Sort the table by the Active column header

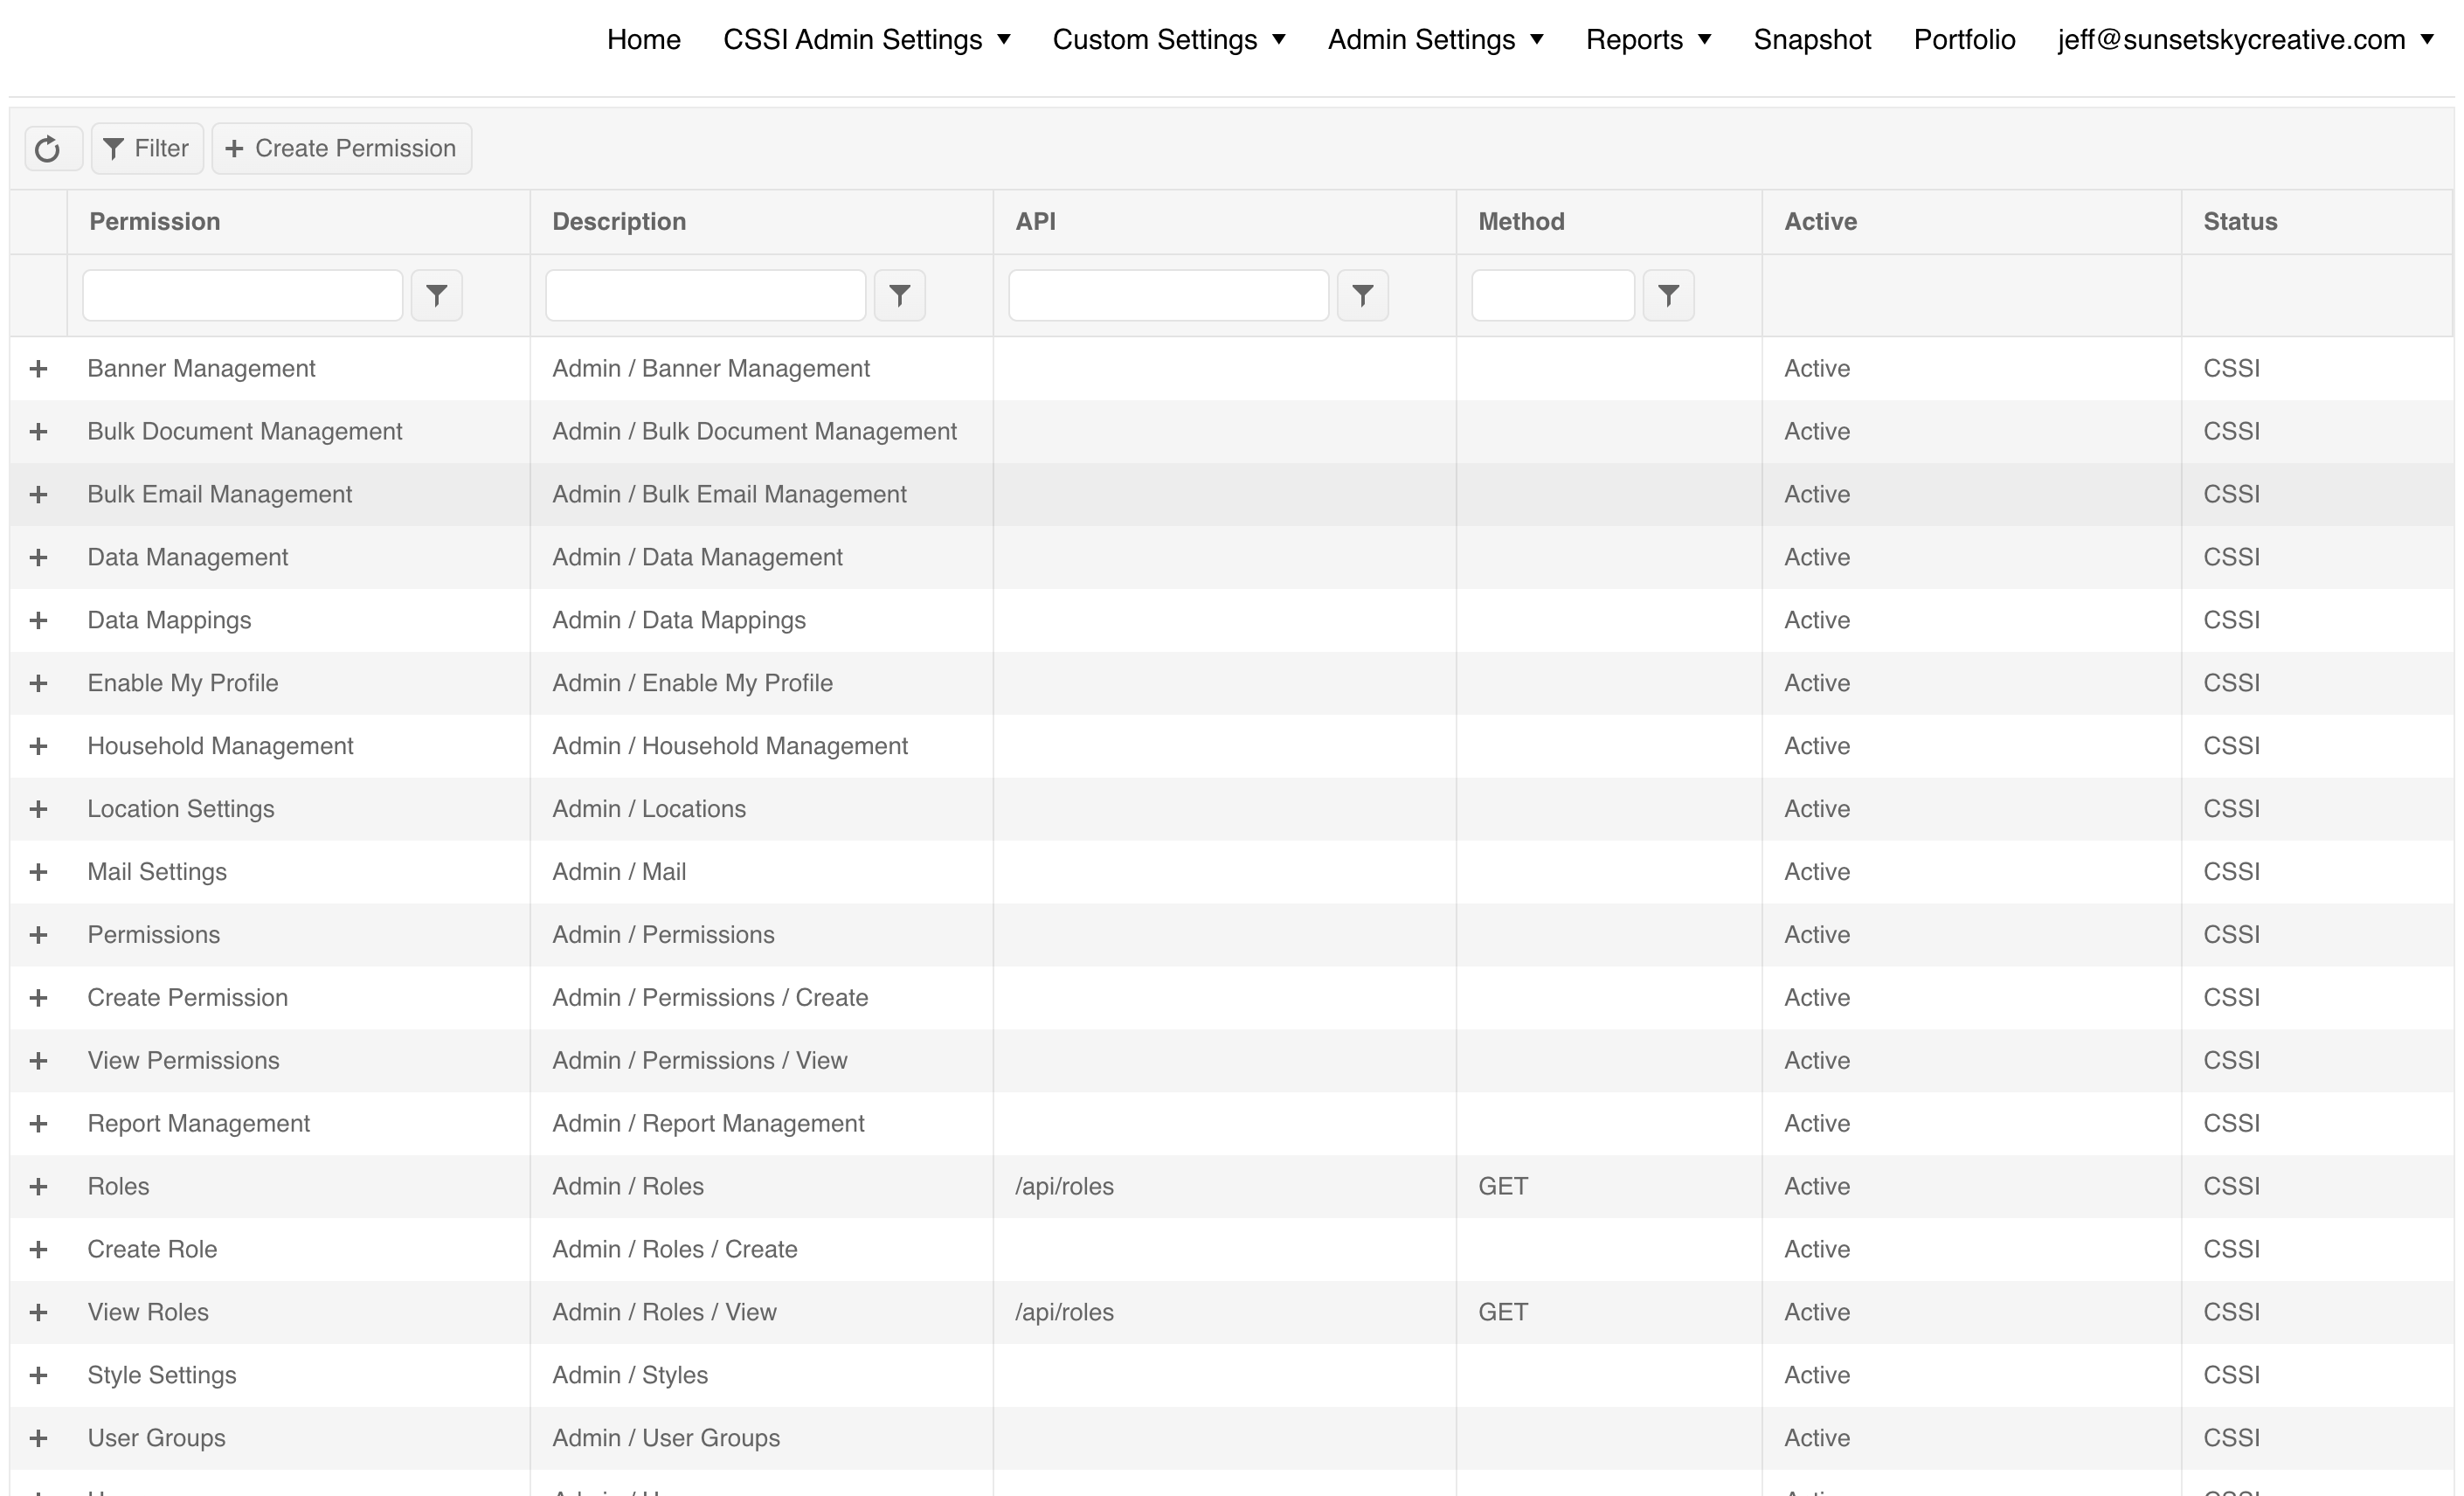click(1818, 221)
